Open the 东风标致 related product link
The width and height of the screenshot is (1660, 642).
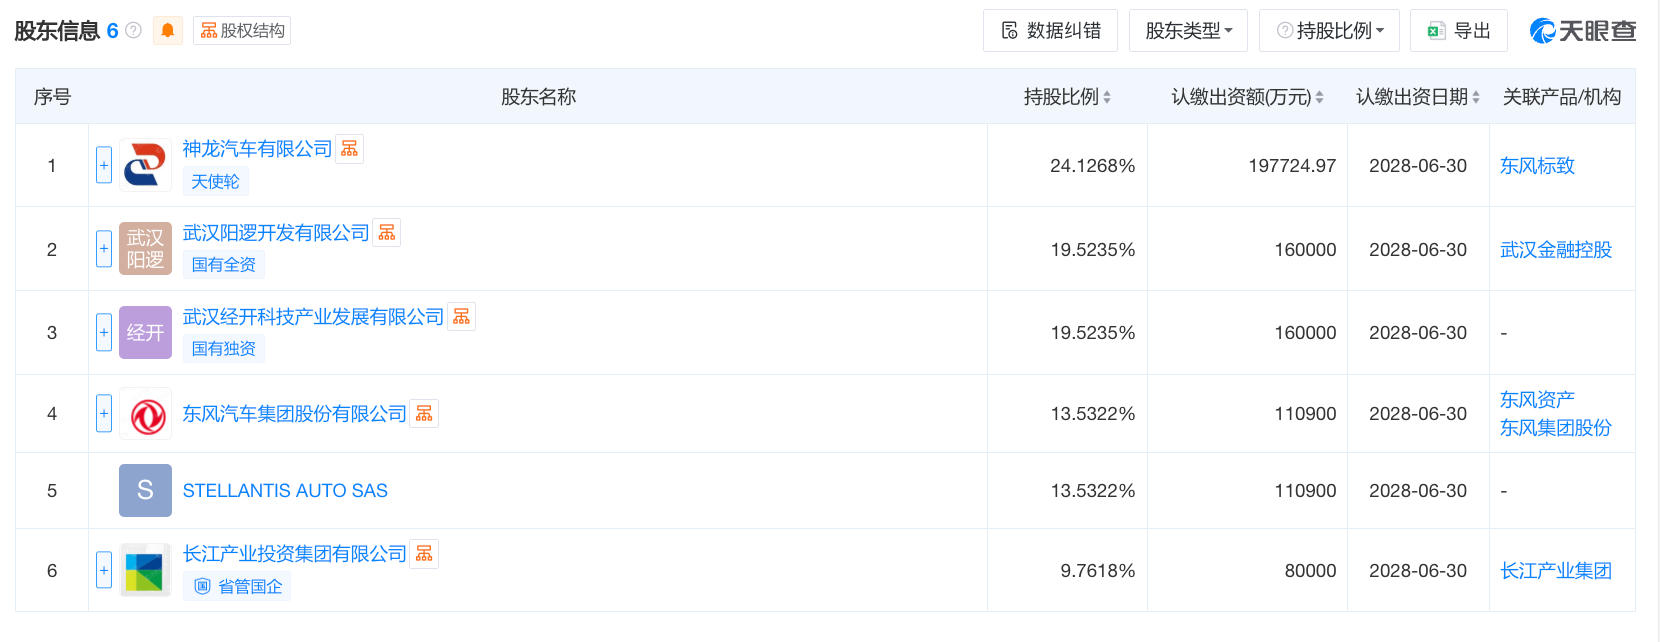tap(1537, 166)
